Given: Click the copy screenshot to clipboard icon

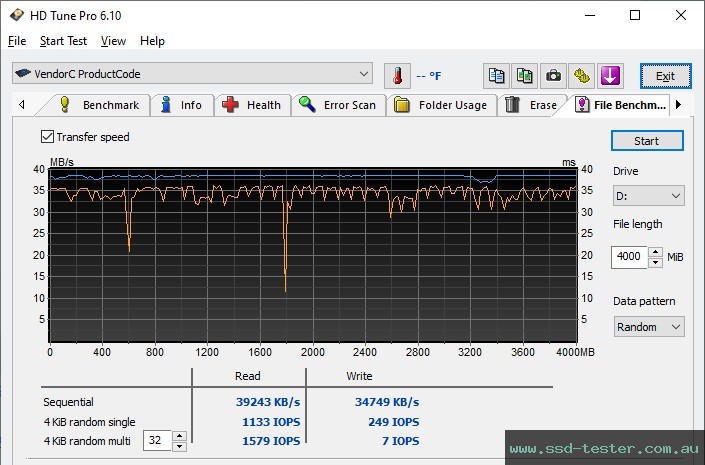Looking at the screenshot, I should click(x=525, y=76).
